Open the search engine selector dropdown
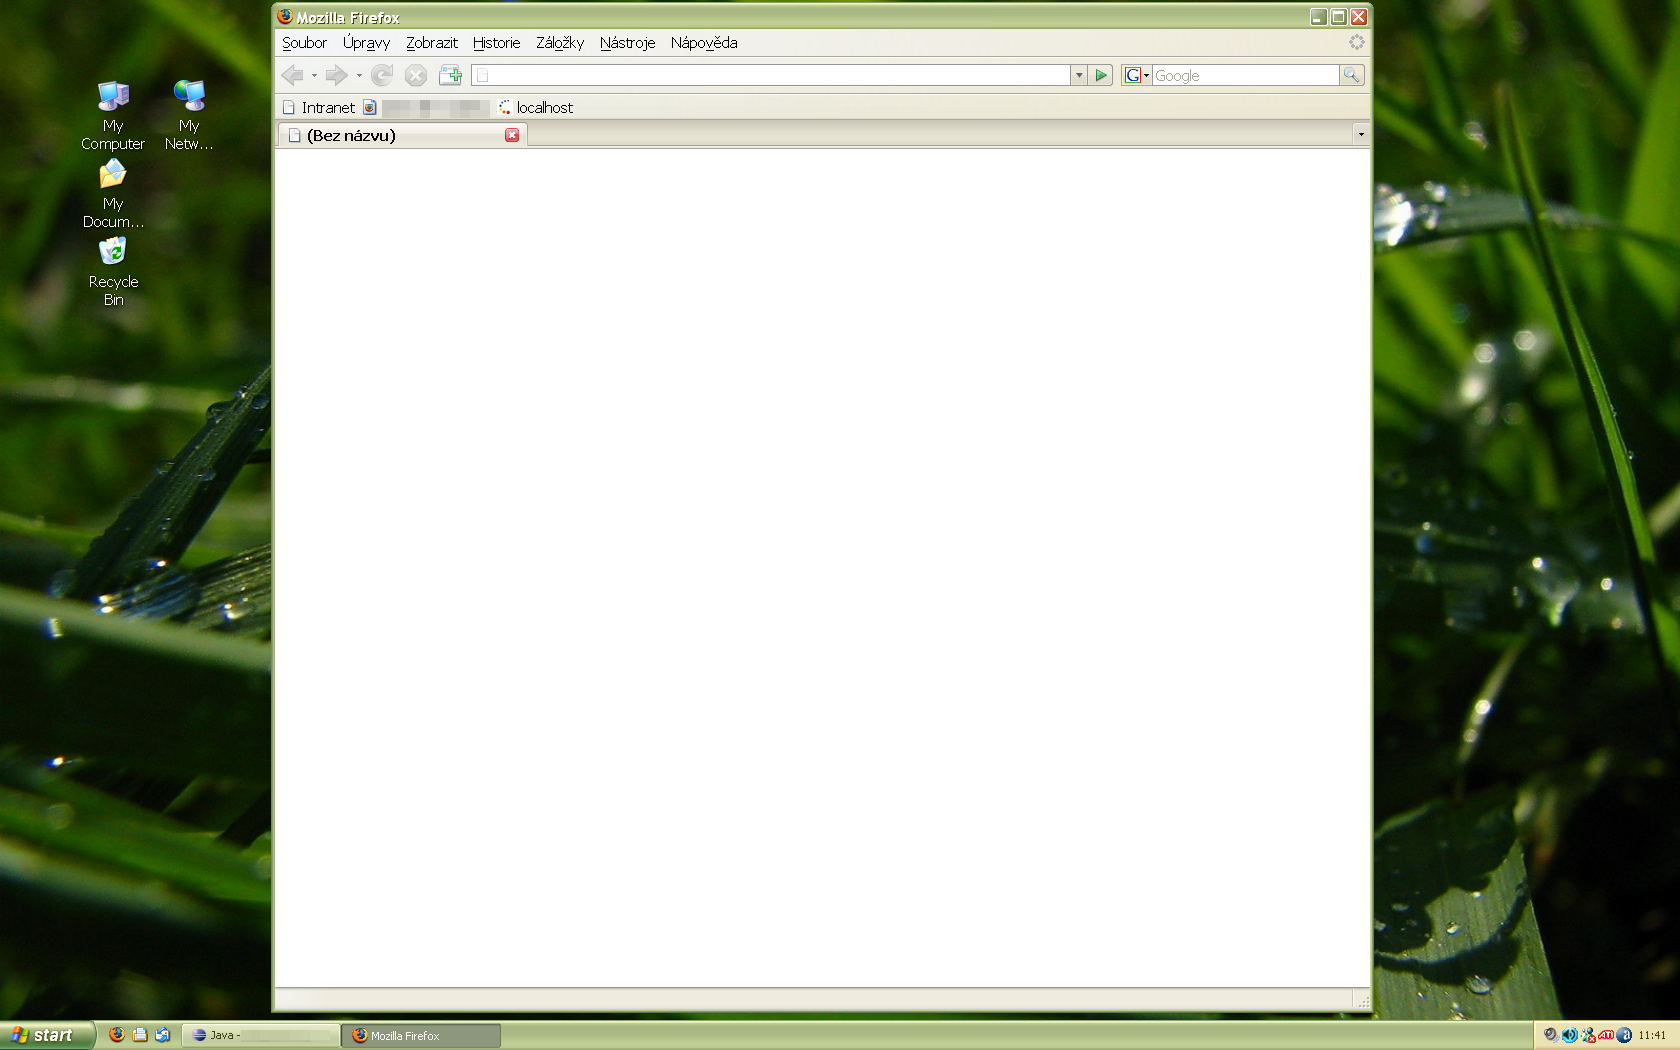Viewport: 1680px width, 1050px height. pyautogui.click(x=1136, y=75)
